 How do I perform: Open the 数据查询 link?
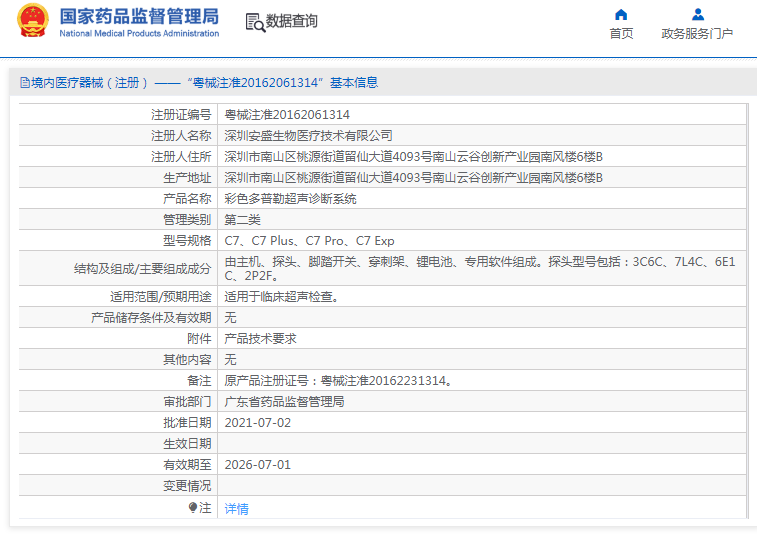click(x=291, y=21)
